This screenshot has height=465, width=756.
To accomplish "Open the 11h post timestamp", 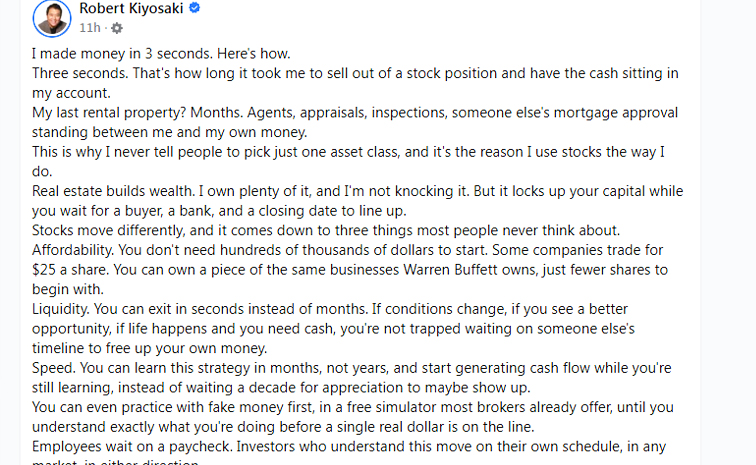I will [x=90, y=28].
